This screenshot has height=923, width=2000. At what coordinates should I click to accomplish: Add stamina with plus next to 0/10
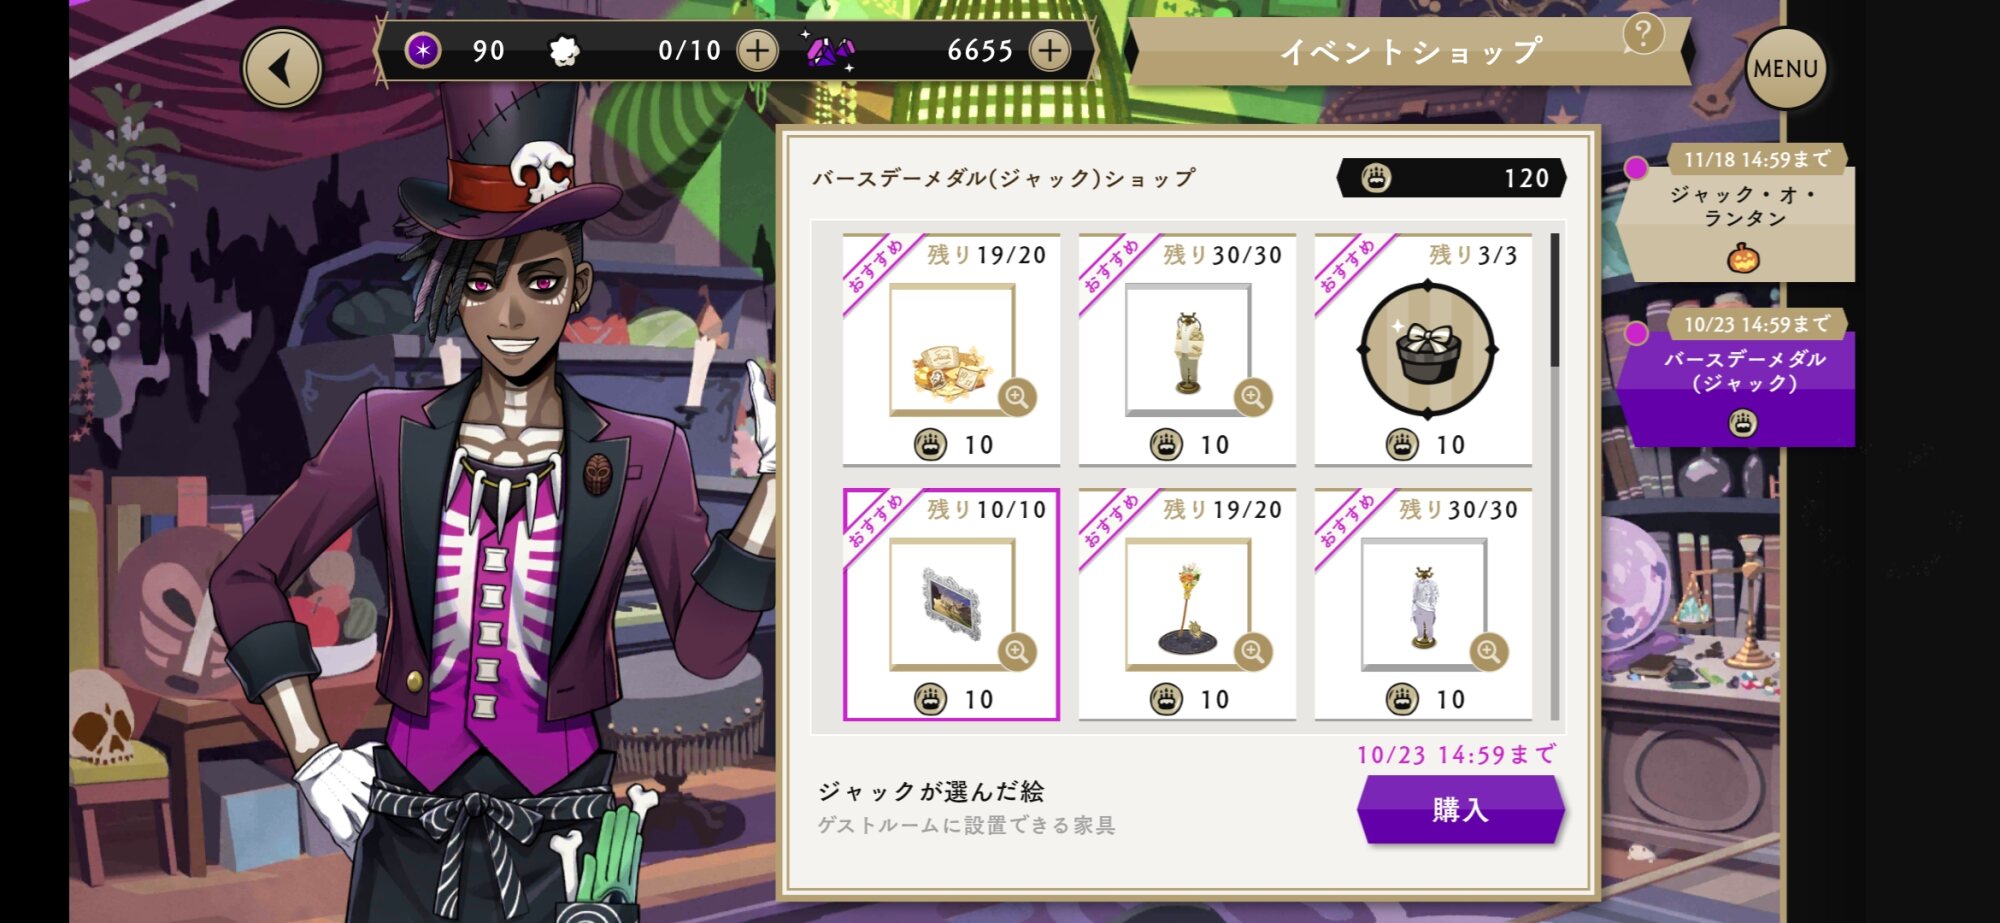click(757, 50)
